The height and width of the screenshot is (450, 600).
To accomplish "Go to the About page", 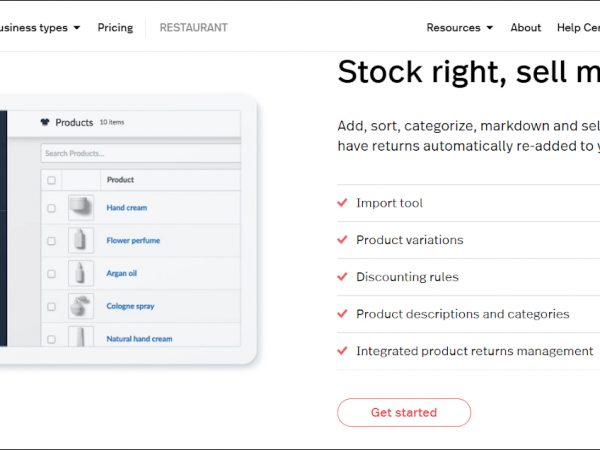I will tap(525, 28).
